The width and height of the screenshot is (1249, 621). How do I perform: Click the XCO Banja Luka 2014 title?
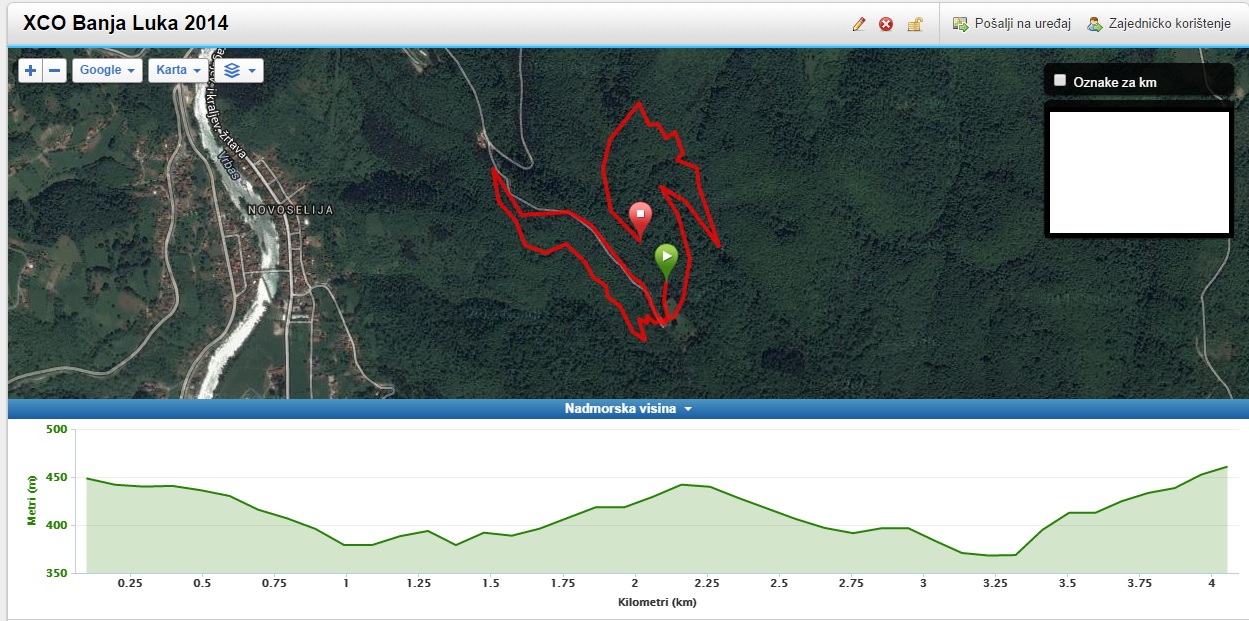[x=126, y=23]
